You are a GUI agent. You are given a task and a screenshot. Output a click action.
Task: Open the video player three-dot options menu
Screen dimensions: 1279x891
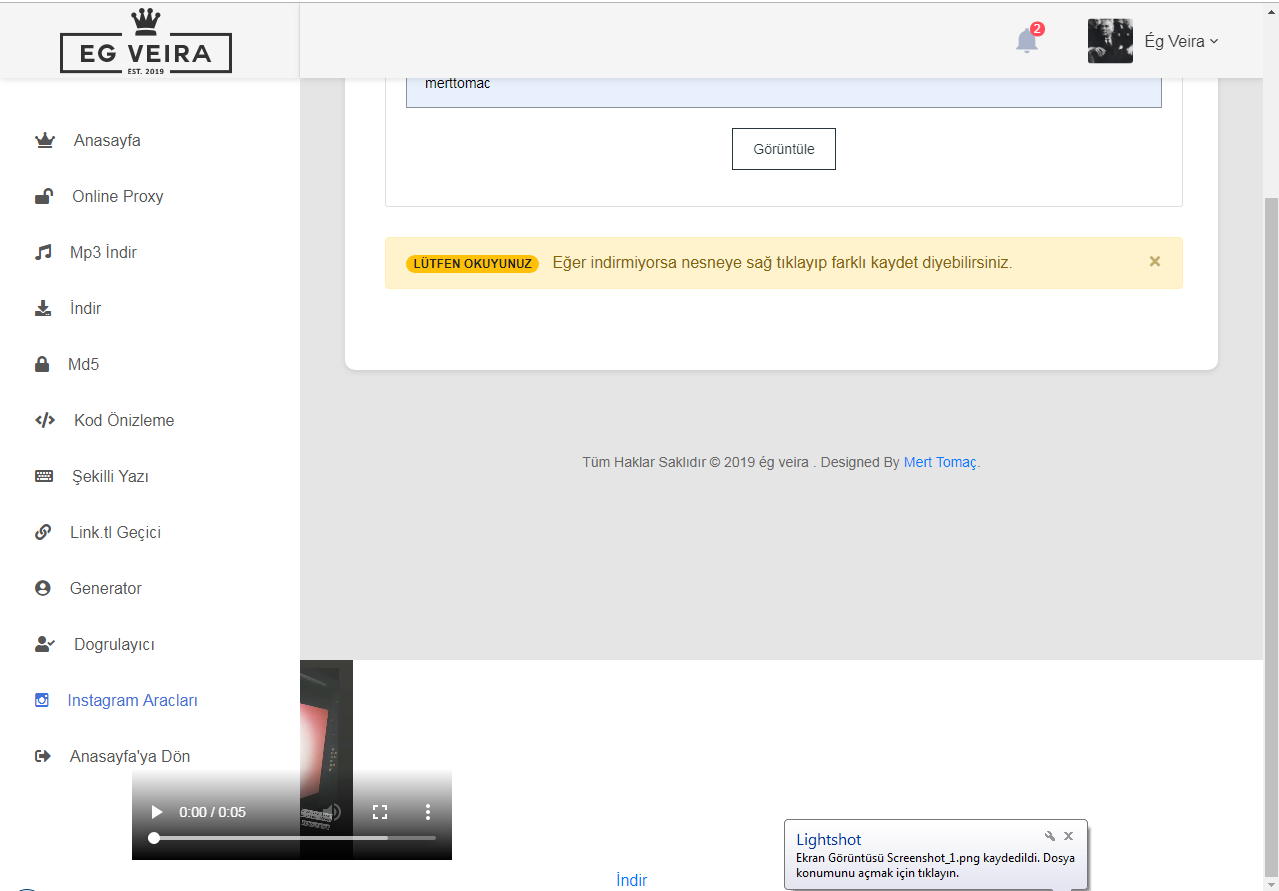428,812
